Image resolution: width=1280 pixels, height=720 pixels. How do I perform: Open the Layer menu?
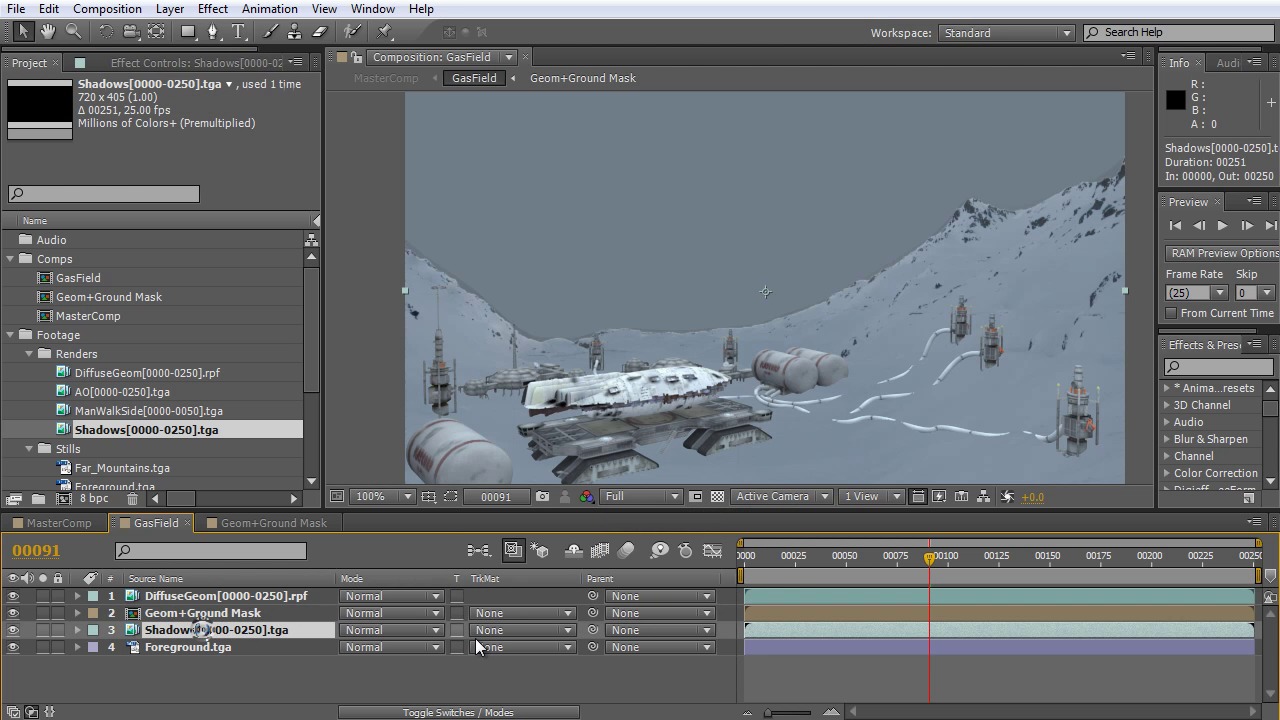169,9
